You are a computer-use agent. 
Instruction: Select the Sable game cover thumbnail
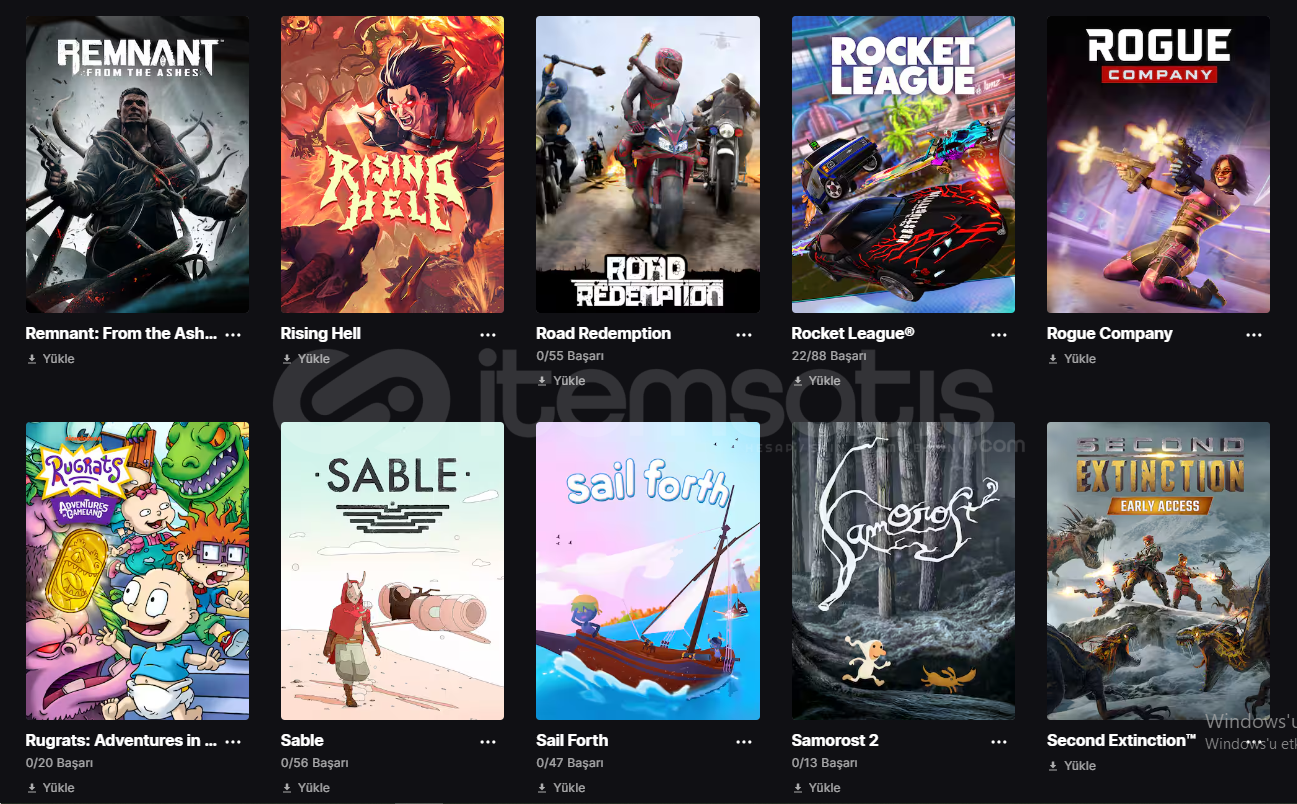[x=392, y=571]
